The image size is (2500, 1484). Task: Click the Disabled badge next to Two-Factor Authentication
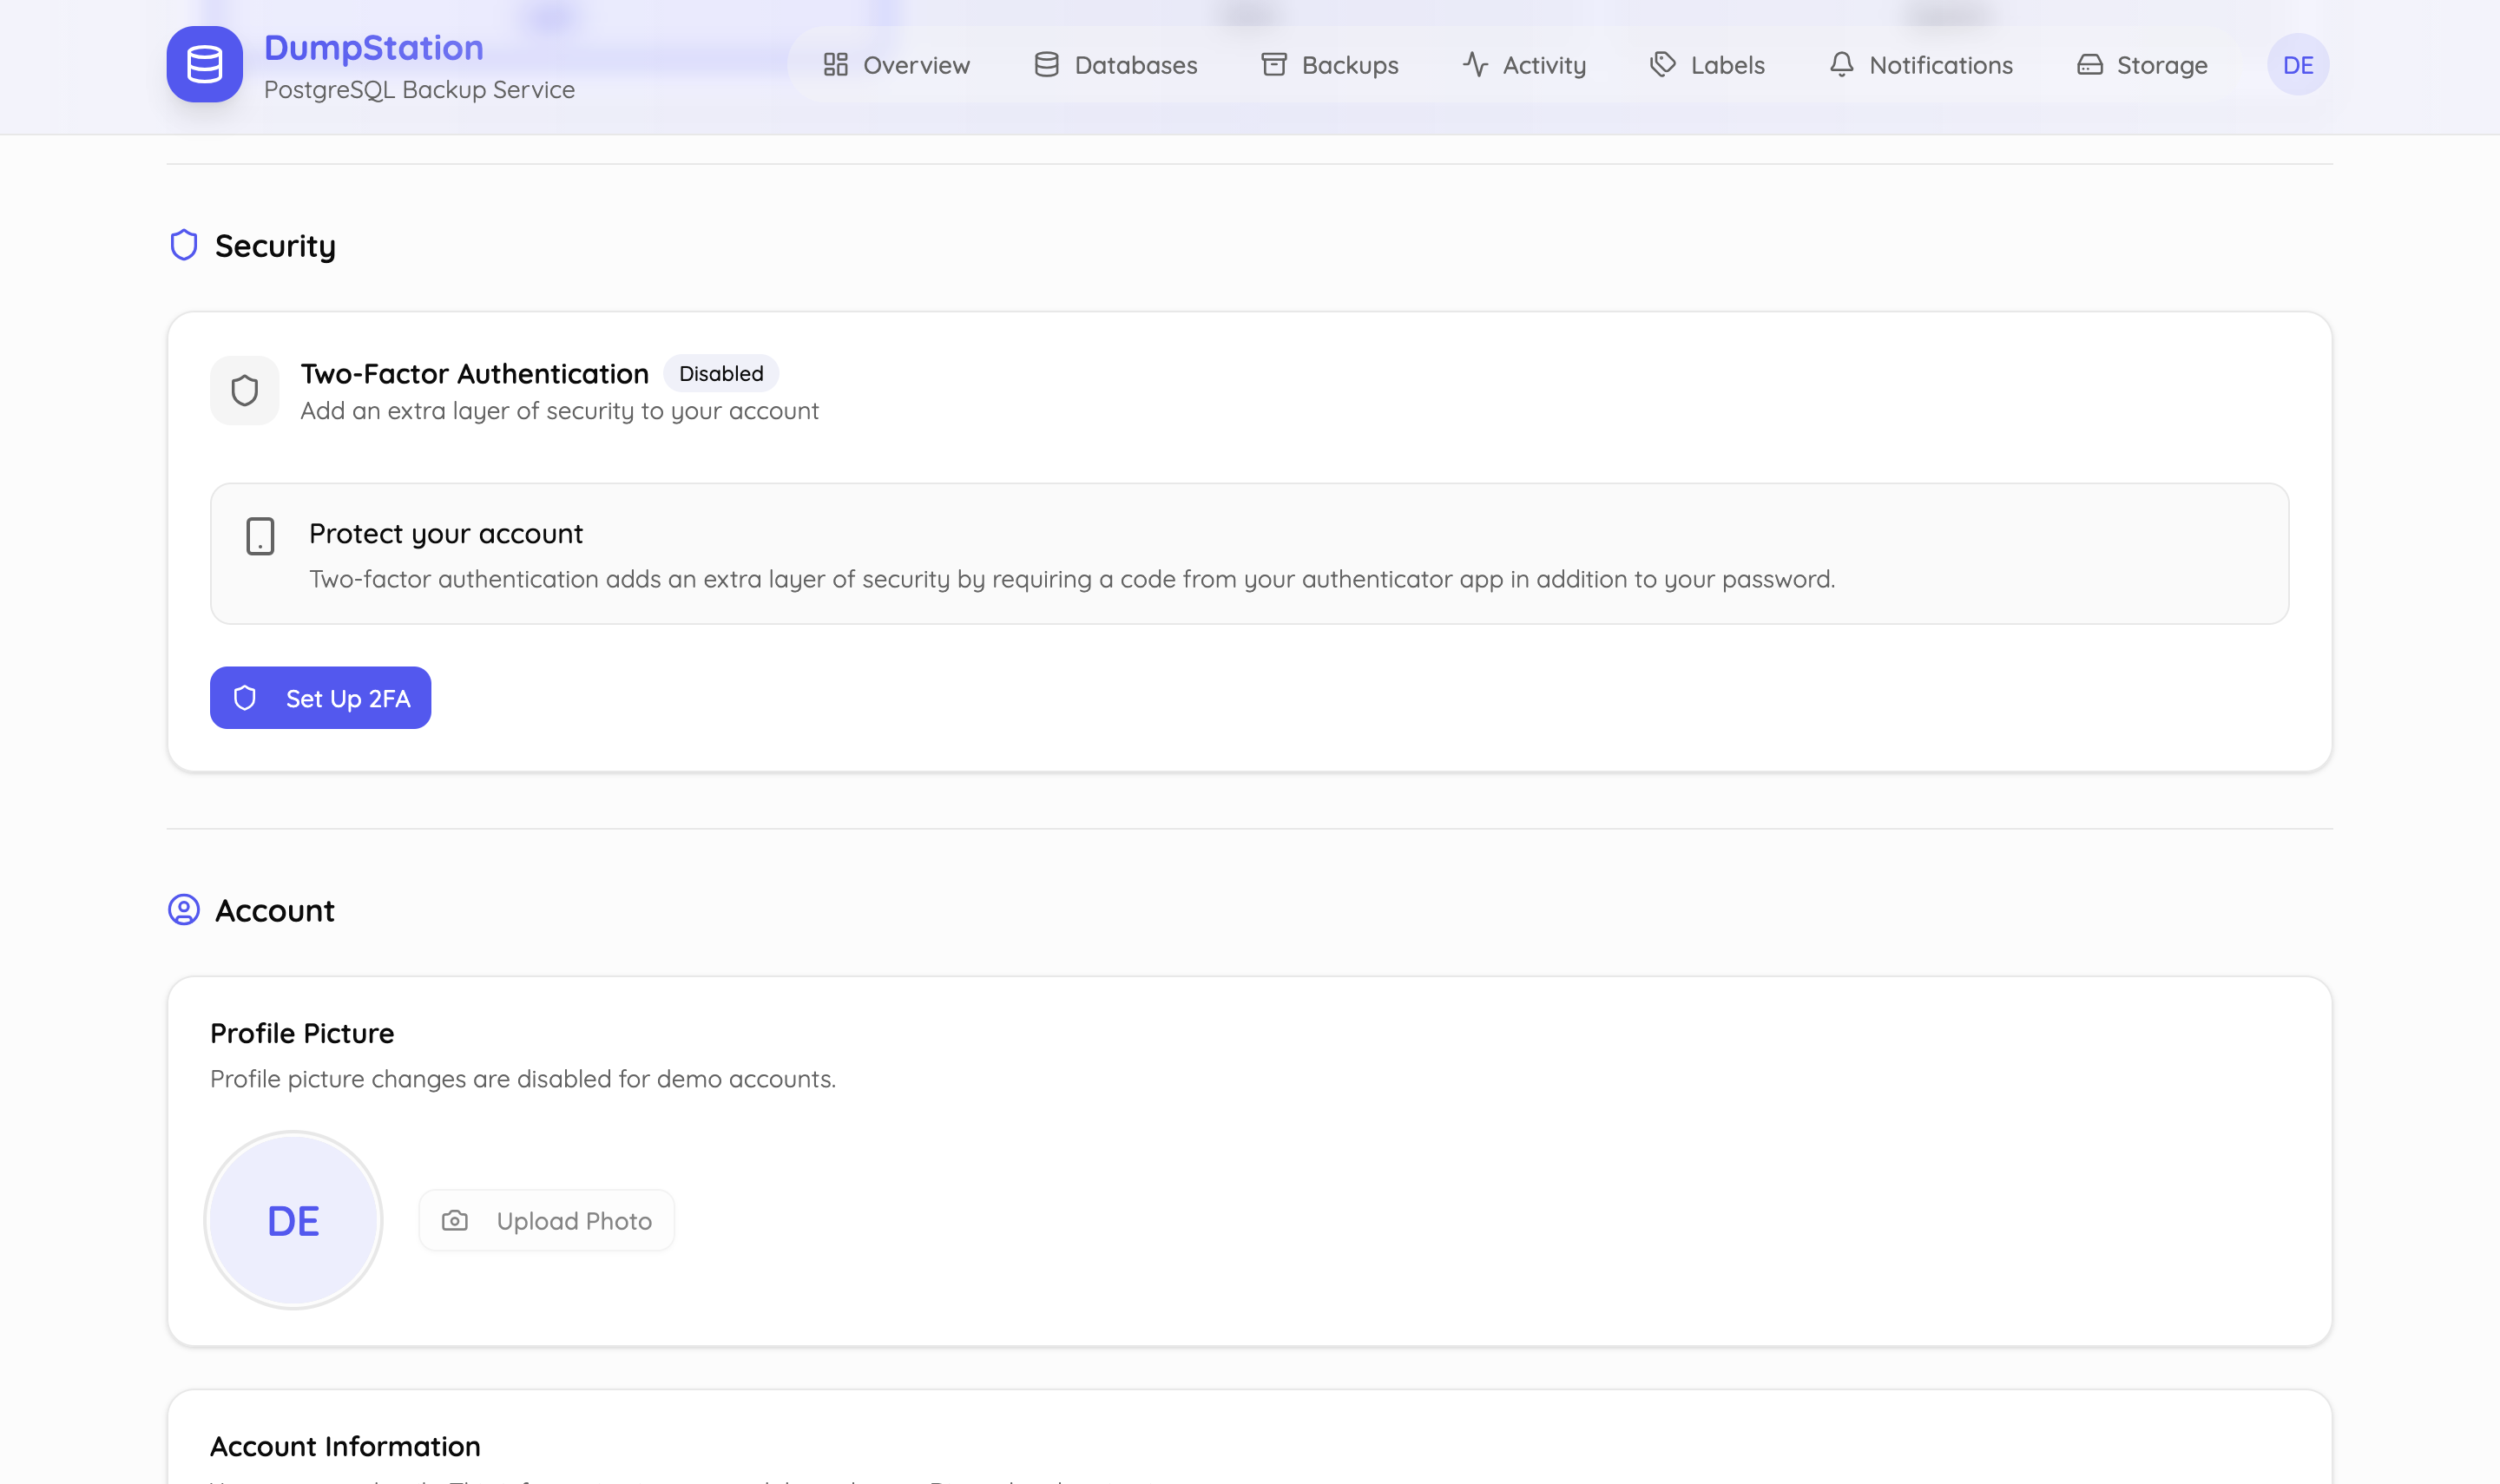pyautogui.click(x=721, y=373)
